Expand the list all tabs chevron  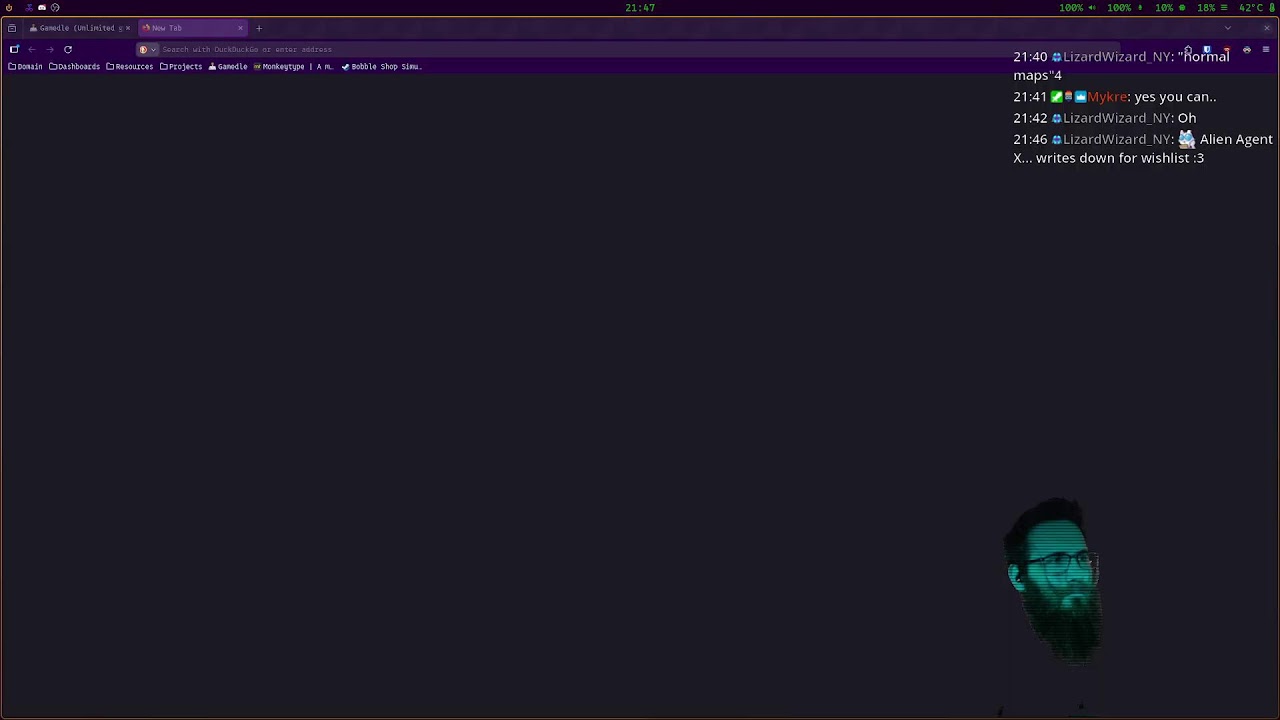(x=1227, y=28)
